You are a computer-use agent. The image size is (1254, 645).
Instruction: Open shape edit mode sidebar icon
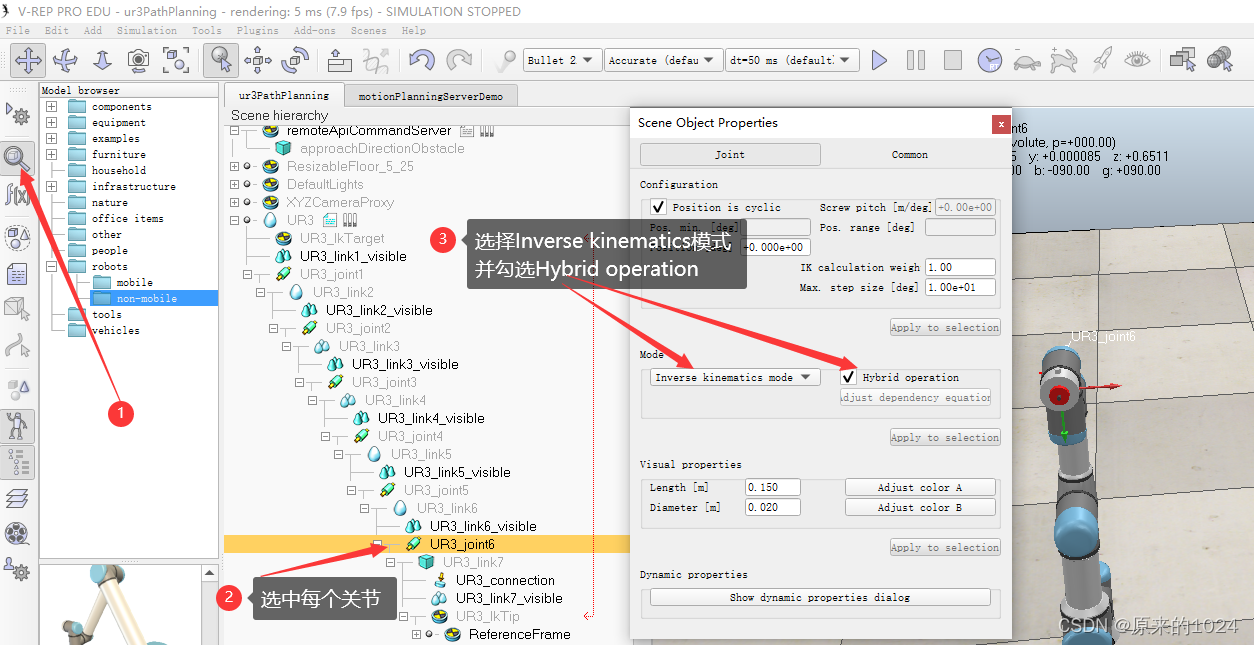18,310
